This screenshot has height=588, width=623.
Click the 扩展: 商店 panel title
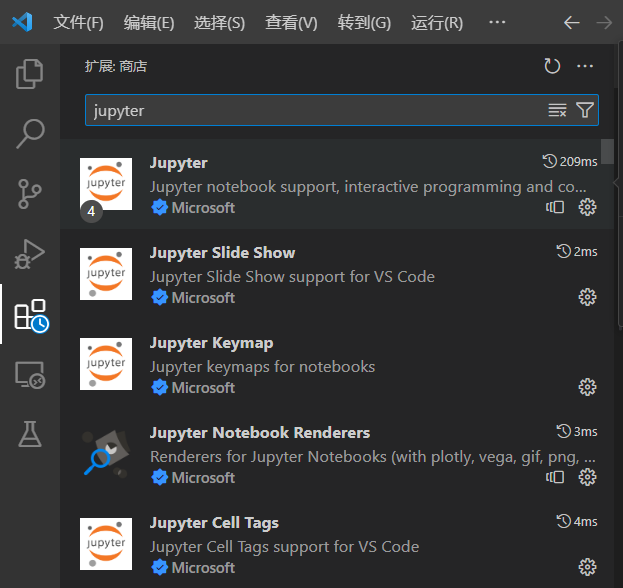[116, 66]
